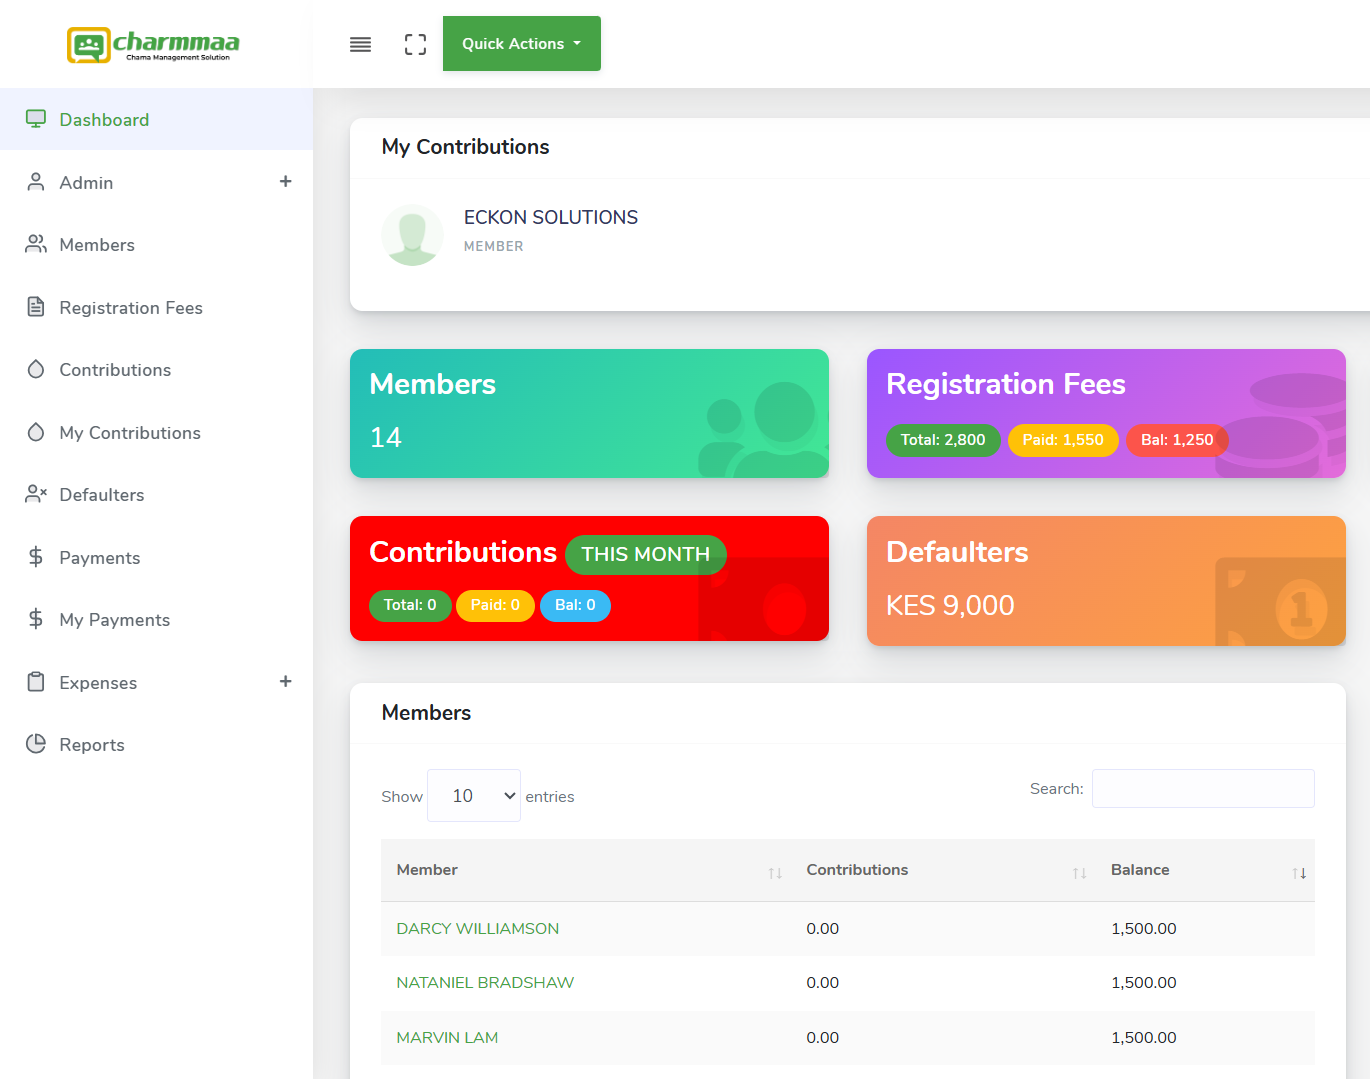Screen dimensions: 1370x1079
Task: Click the Payments dollar icon
Action: coord(36,557)
